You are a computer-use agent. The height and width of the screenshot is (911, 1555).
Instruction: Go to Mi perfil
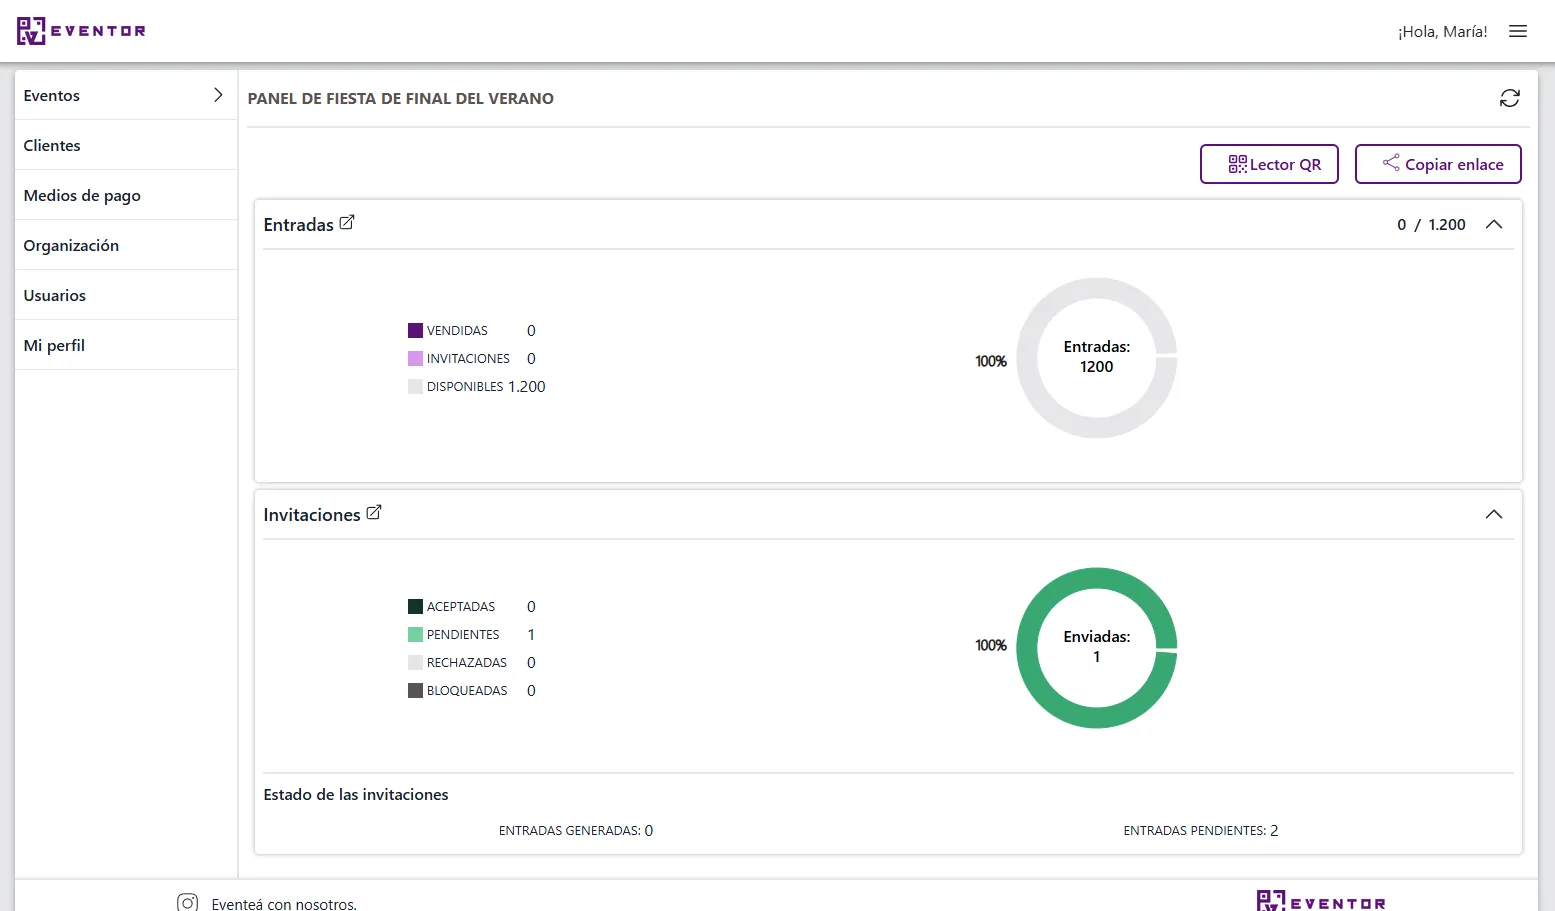tap(126, 345)
